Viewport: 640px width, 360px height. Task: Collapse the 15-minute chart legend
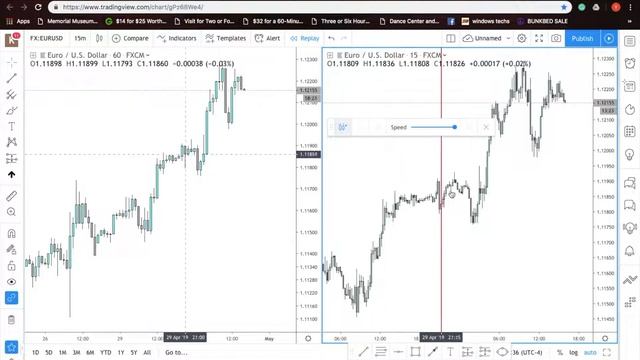[x=330, y=55]
